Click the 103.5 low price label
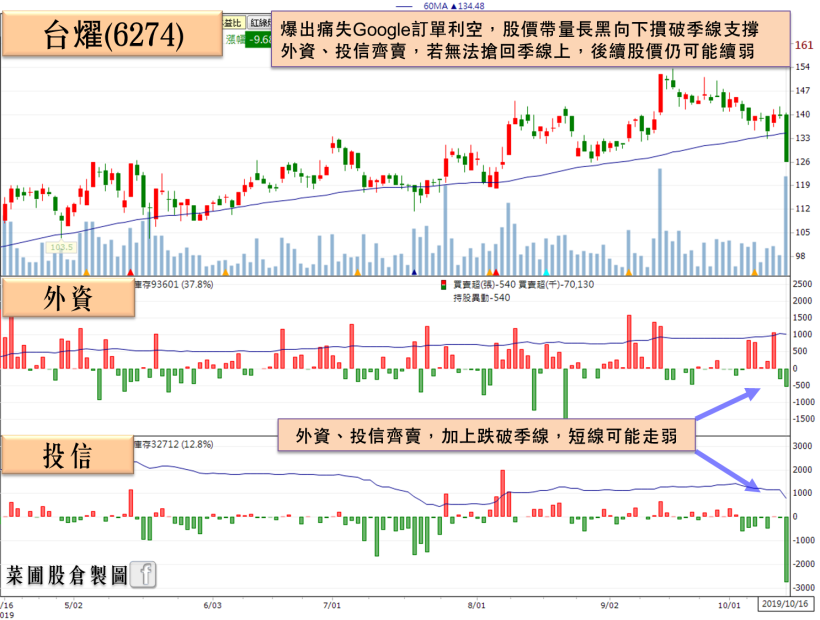820x620 pixels. pos(62,247)
